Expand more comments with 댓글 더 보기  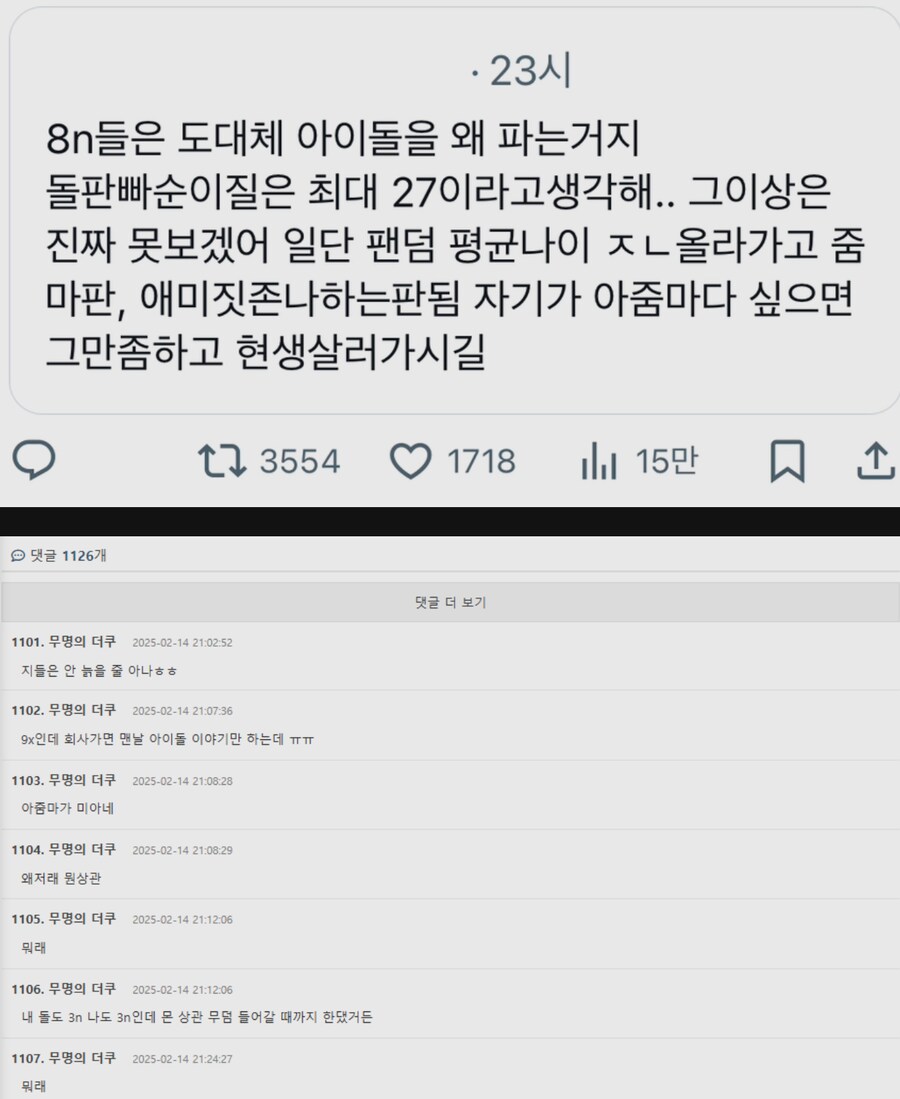(x=450, y=602)
